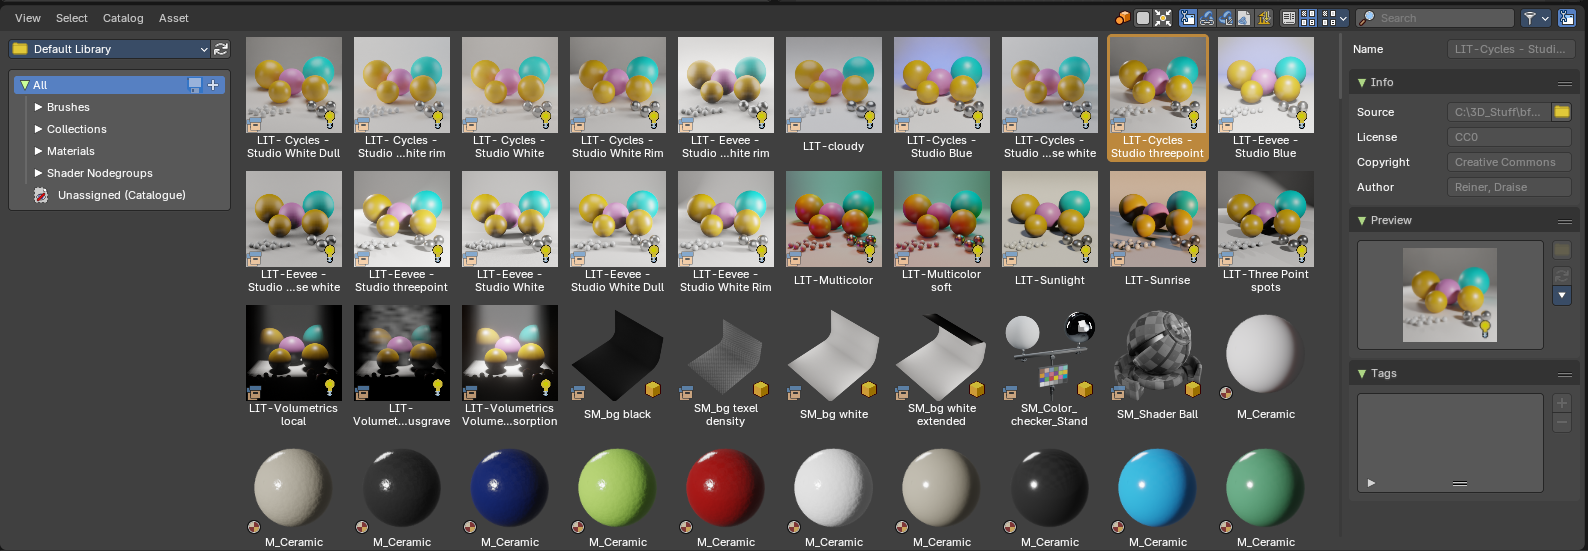Expand the Collections catalog
This screenshot has width=1588, height=551.
pos(39,129)
